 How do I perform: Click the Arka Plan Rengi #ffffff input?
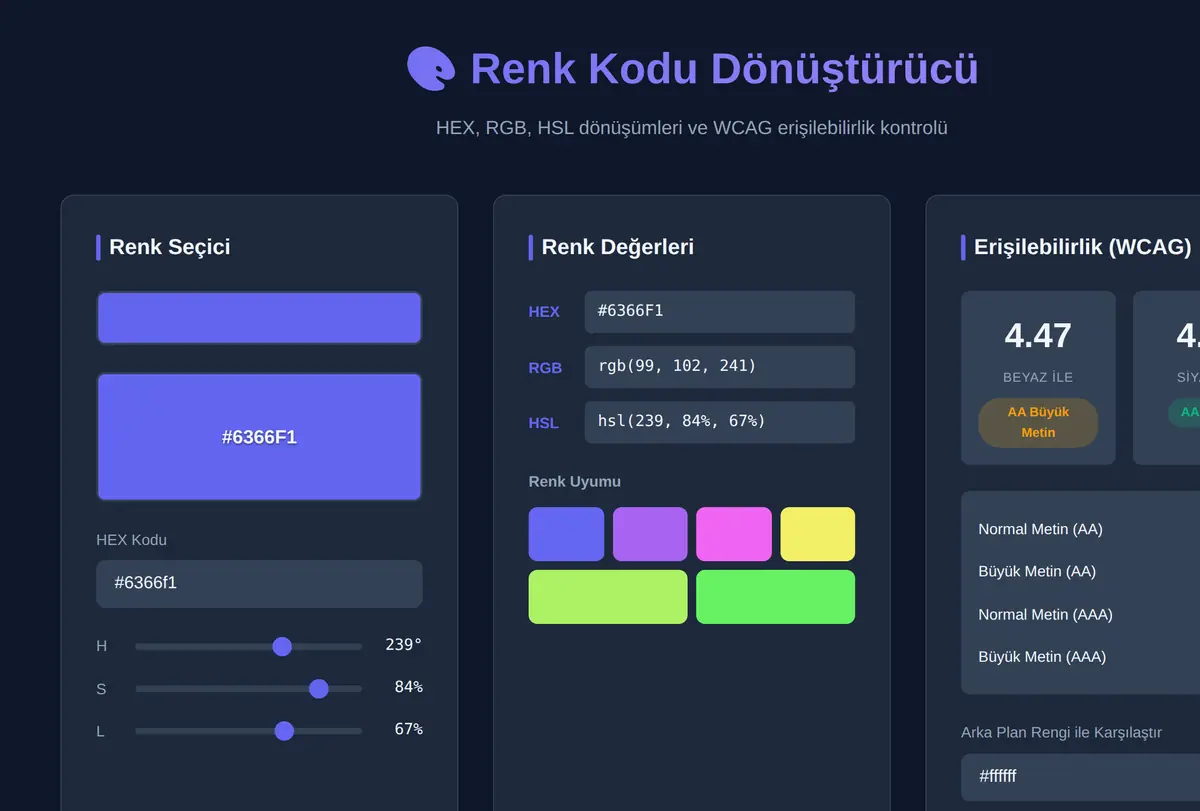pos(1080,776)
